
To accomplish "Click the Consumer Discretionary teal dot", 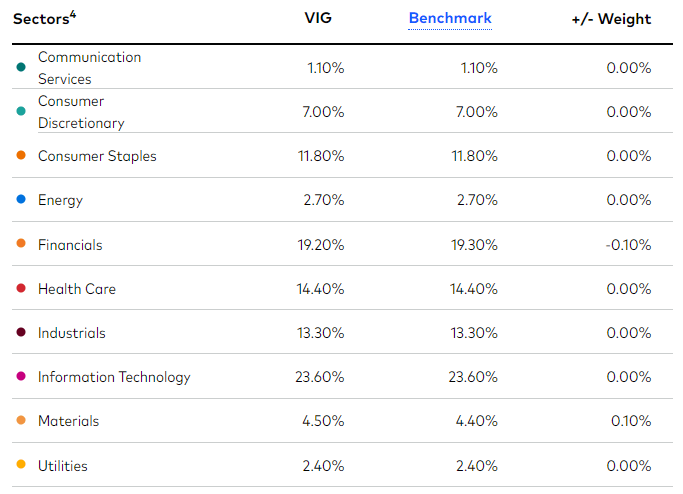I will [21, 112].
